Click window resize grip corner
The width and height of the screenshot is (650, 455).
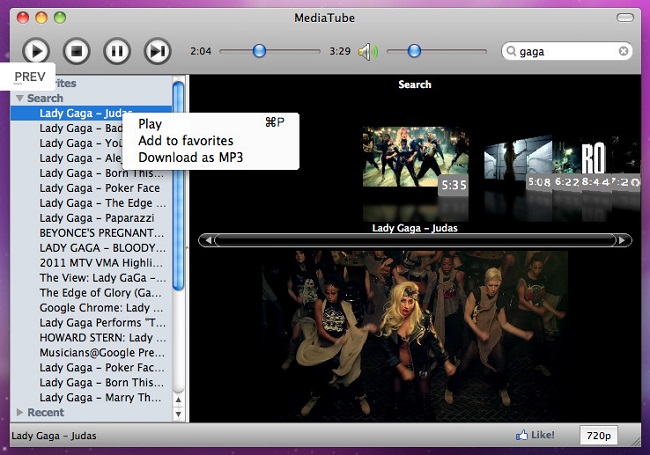[x=635, y=441]
